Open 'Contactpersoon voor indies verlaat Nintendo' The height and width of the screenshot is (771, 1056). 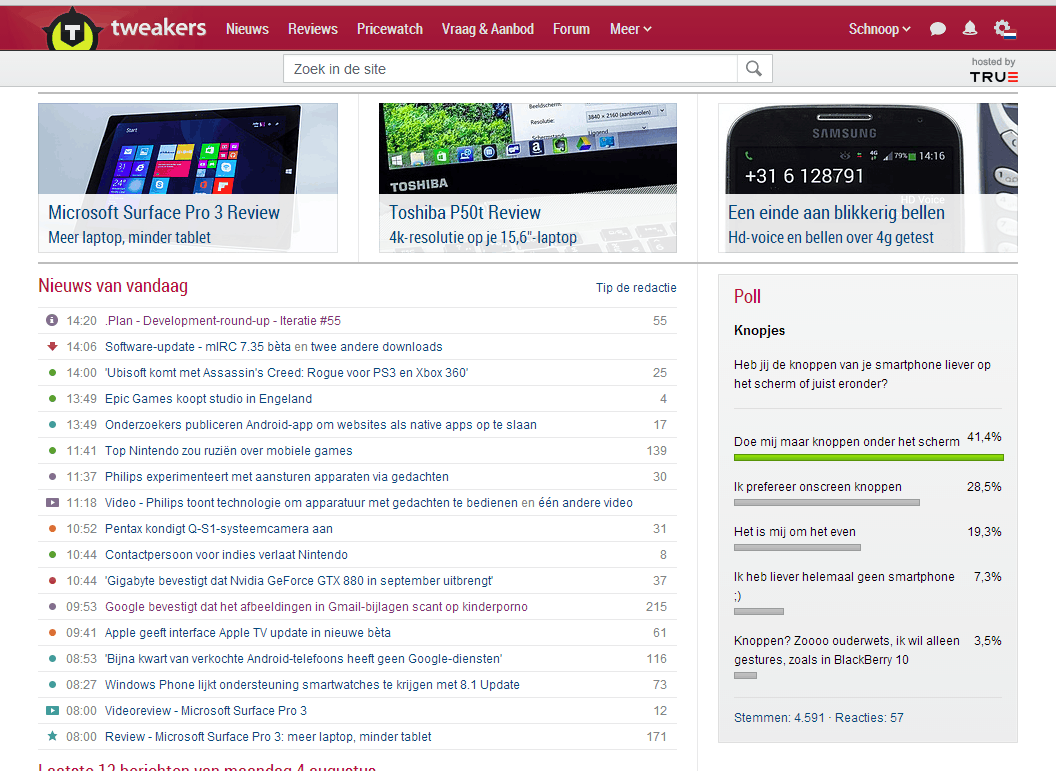pos(226,555)
